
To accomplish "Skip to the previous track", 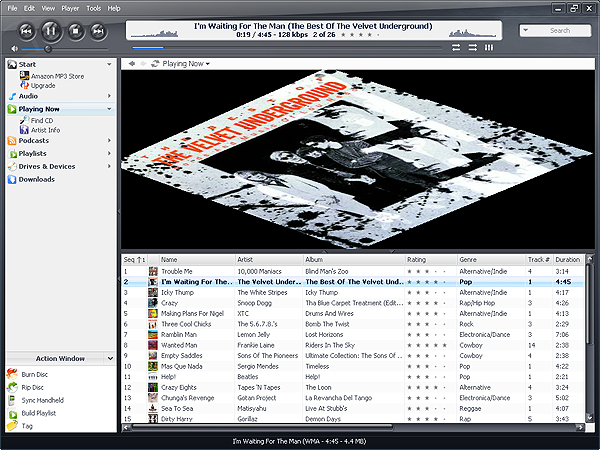I will coord(26,31).
